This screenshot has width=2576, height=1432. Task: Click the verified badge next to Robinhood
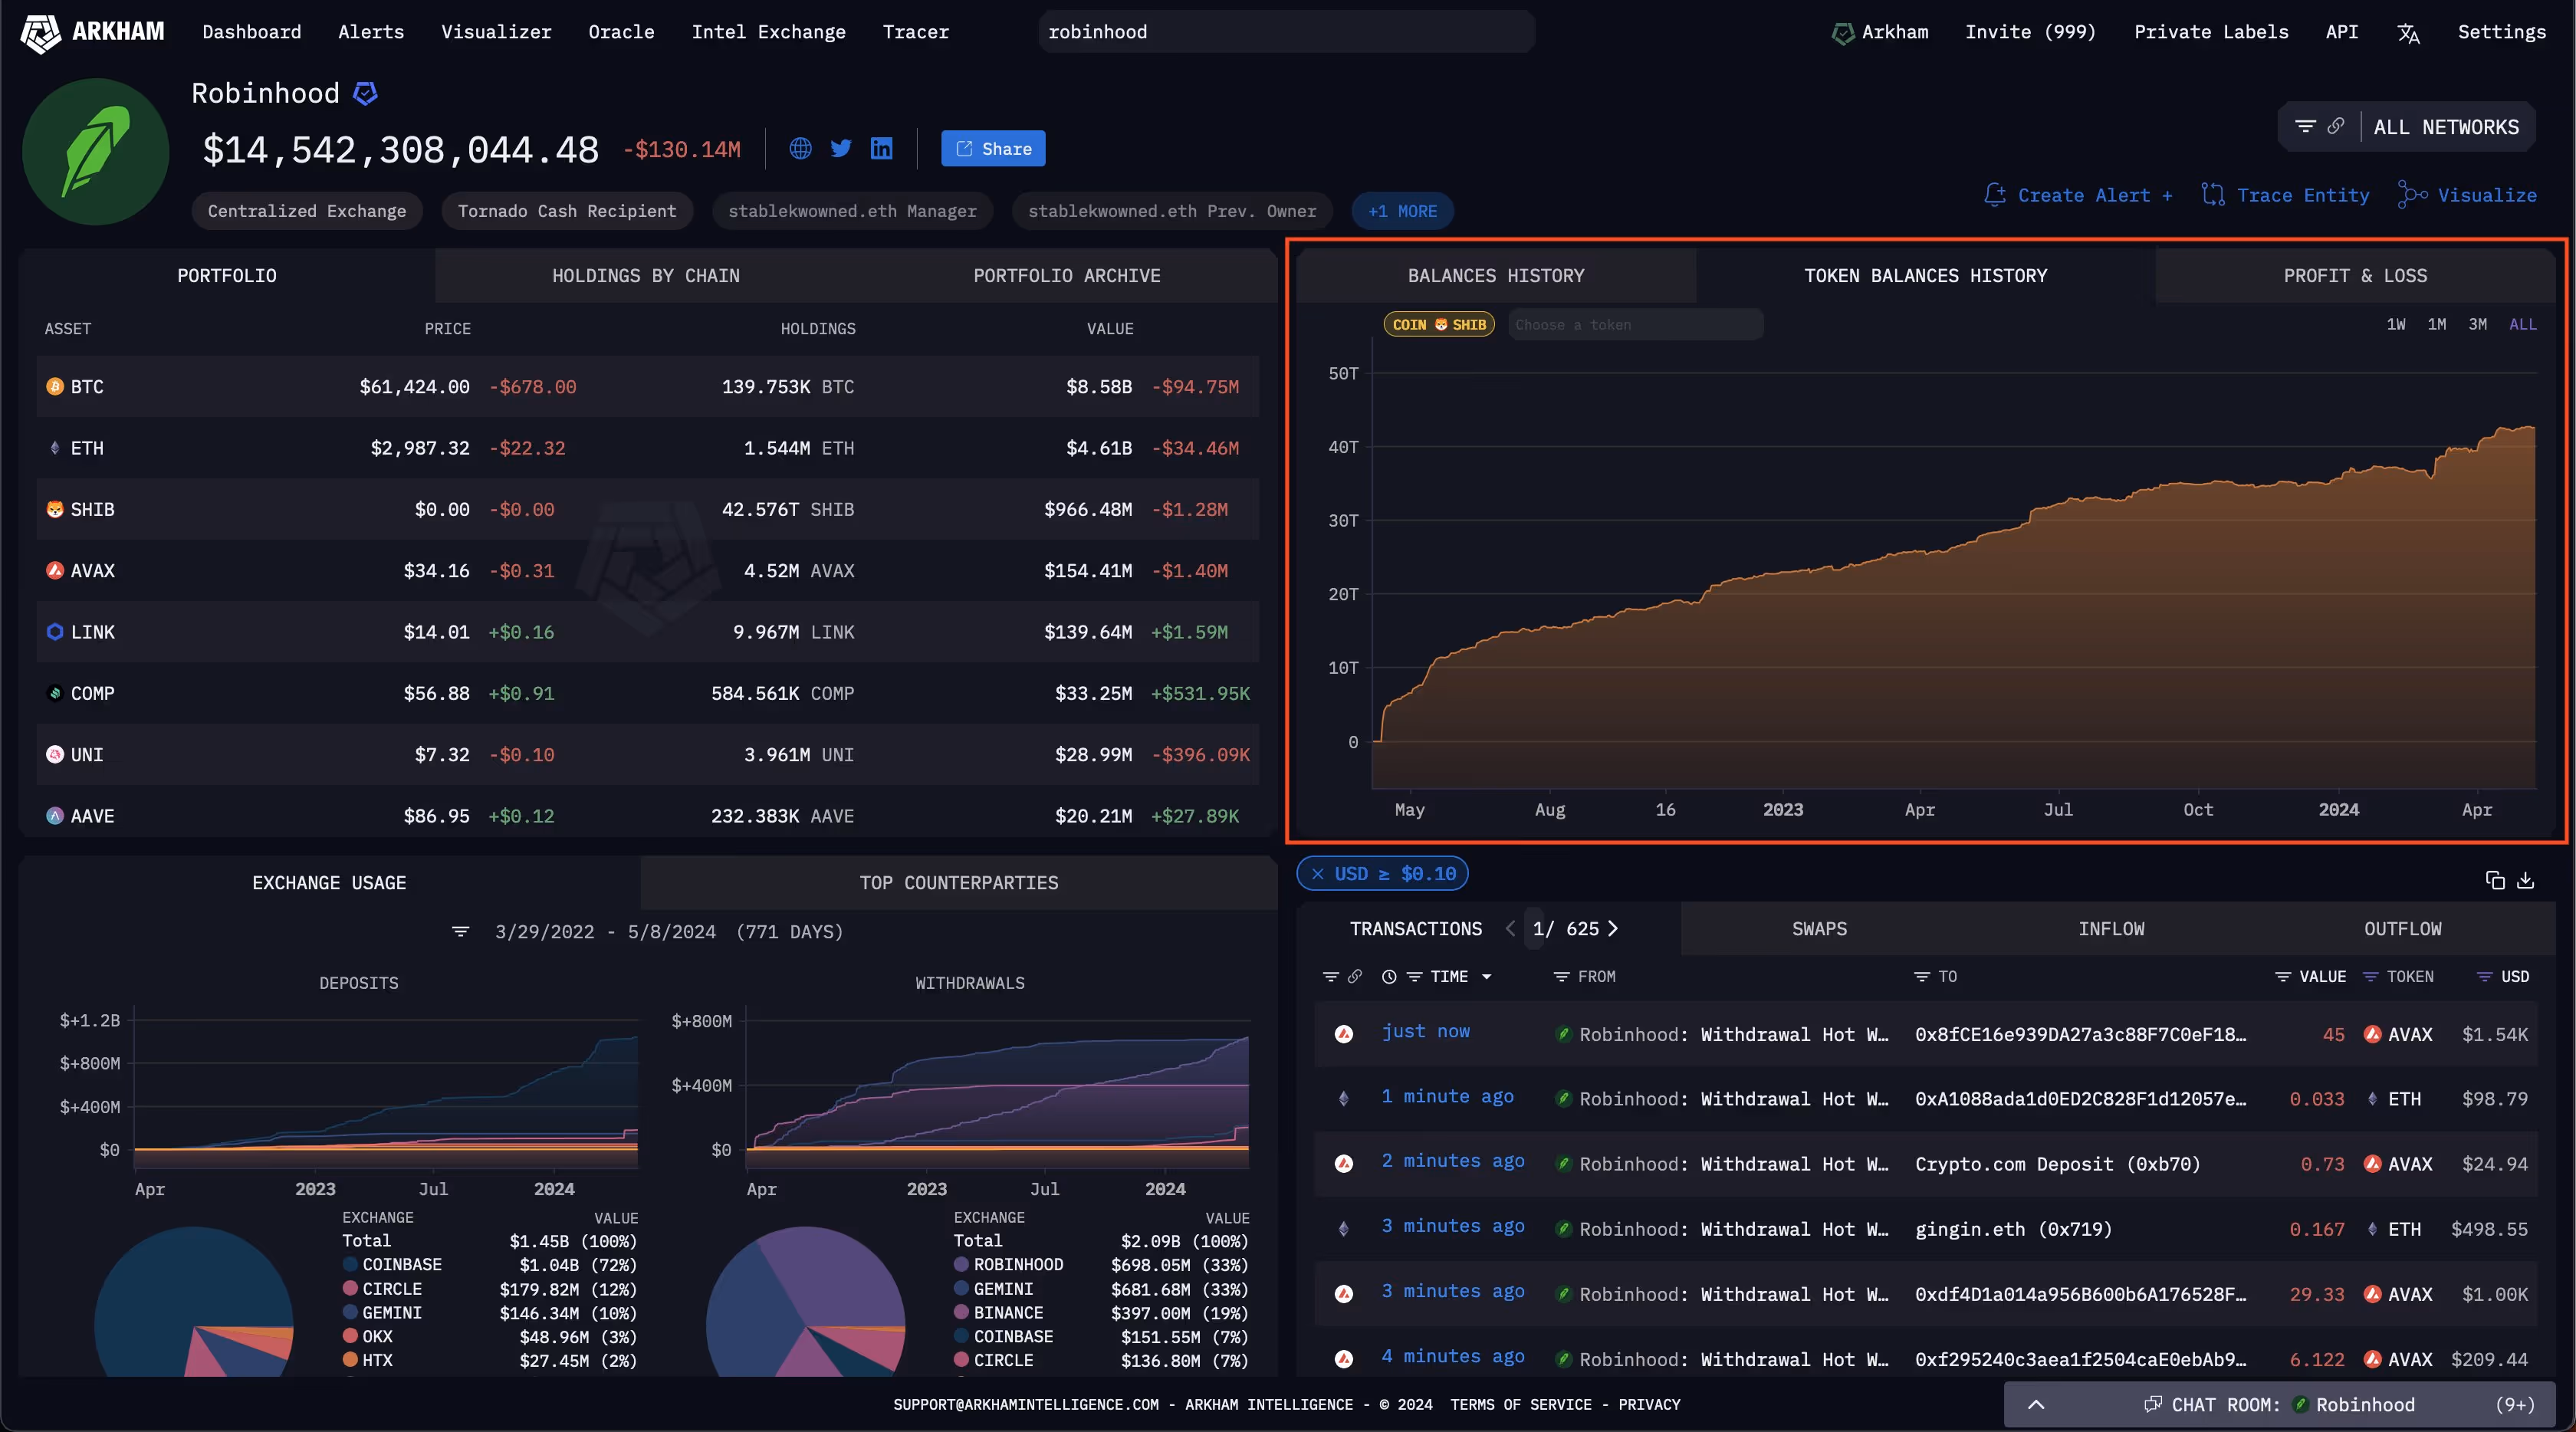click(366, 94)
